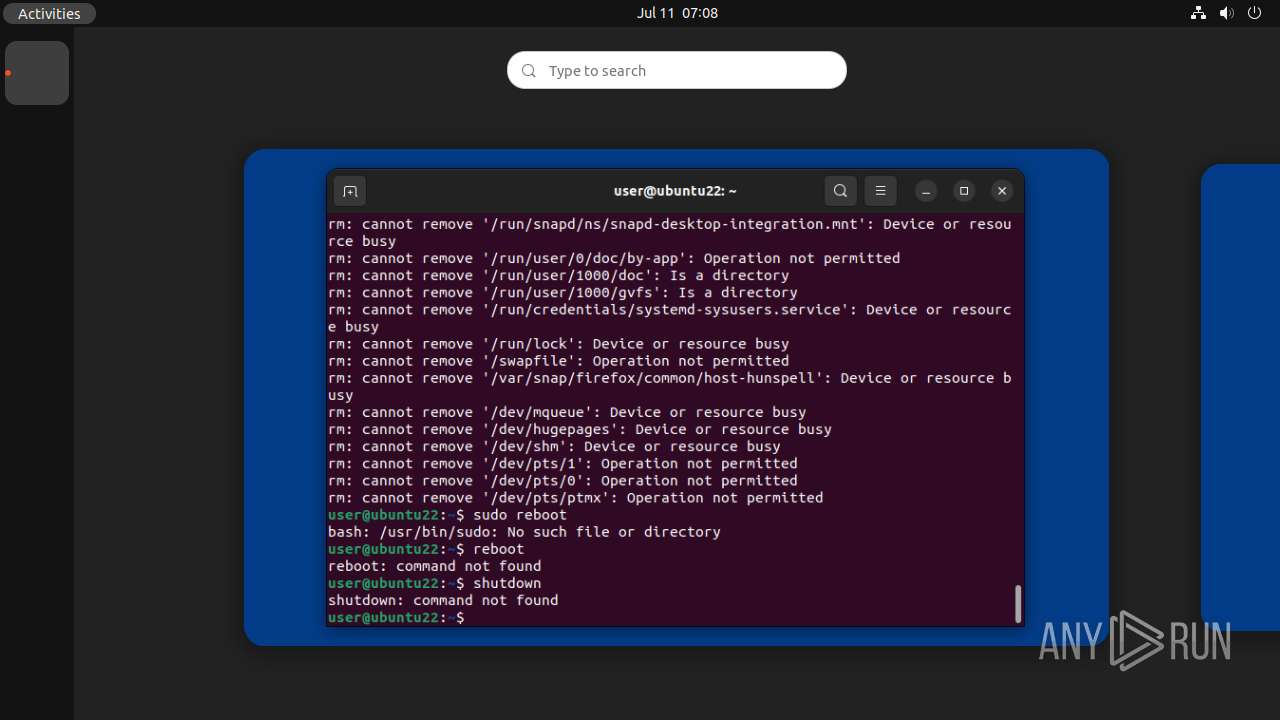
Task: Click the search magnifier icon in overview
Action: click(x=529, y=70)
